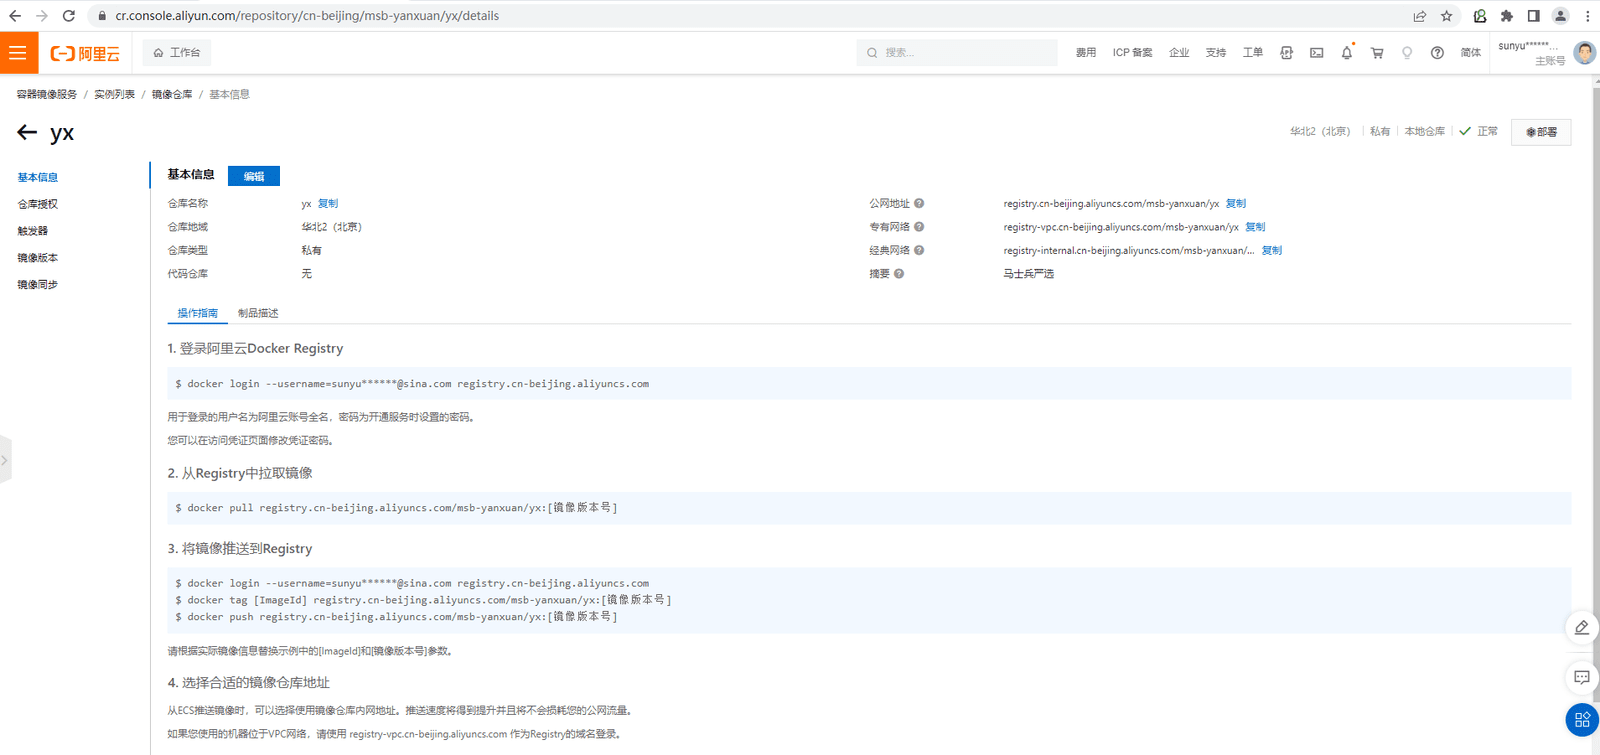Screen dimensions: 1600x755
Task: Show help tooltip for 经典网络
Action: pyautogui.click(x=919, y=251)
